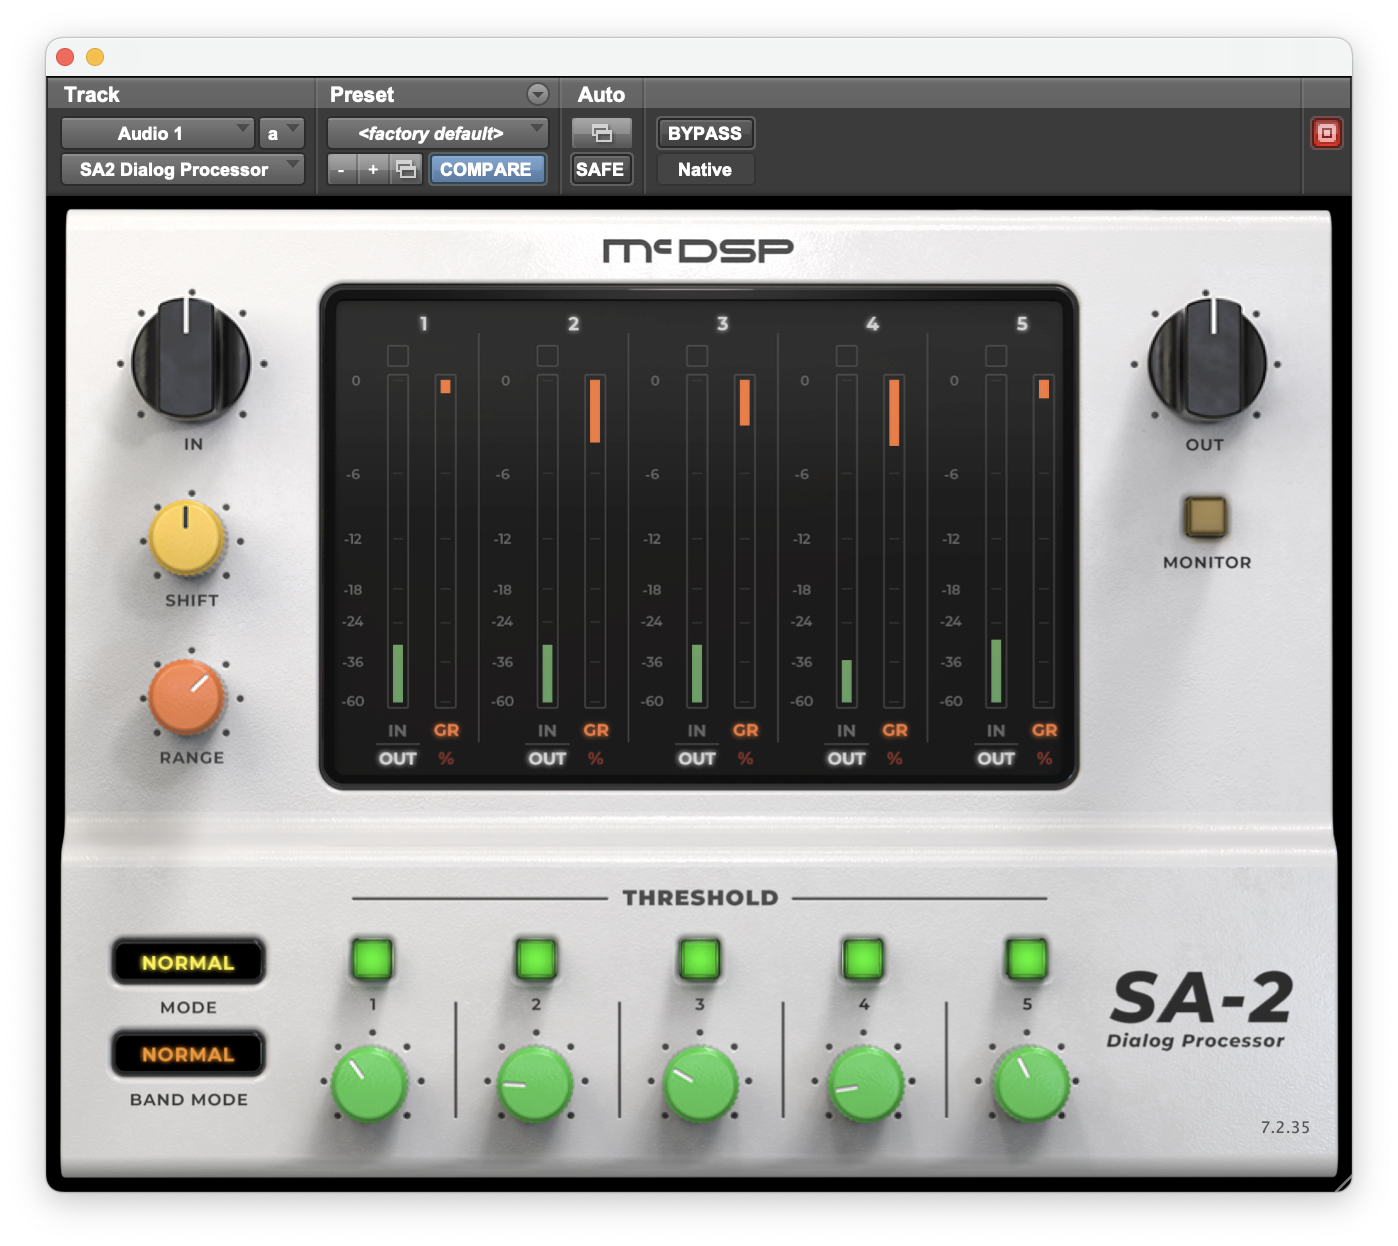Image resolution: width=1398 pixels, height=1246 pixels.
Task: Click band 1 GR % meter label
Action: coord(446,745)
